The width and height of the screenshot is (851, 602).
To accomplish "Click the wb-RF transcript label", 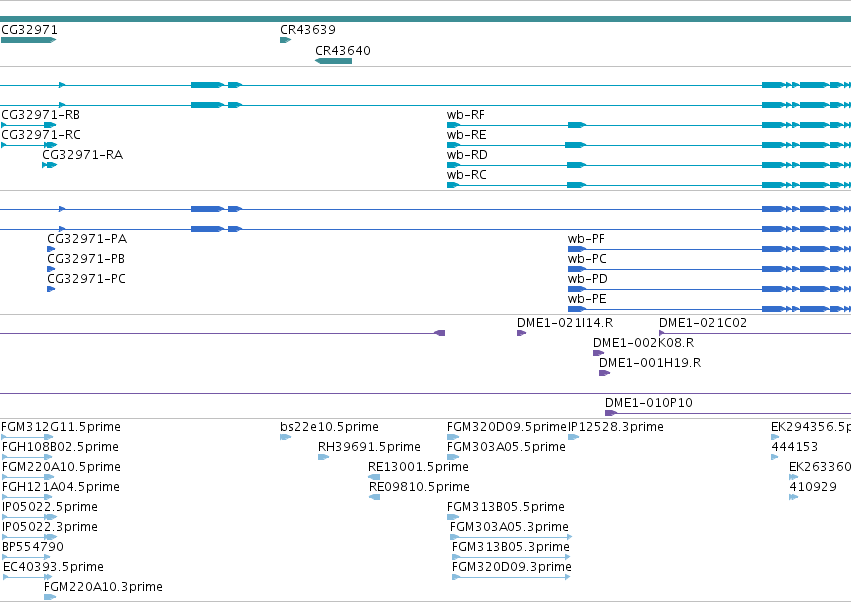I will tap(466, 115).
